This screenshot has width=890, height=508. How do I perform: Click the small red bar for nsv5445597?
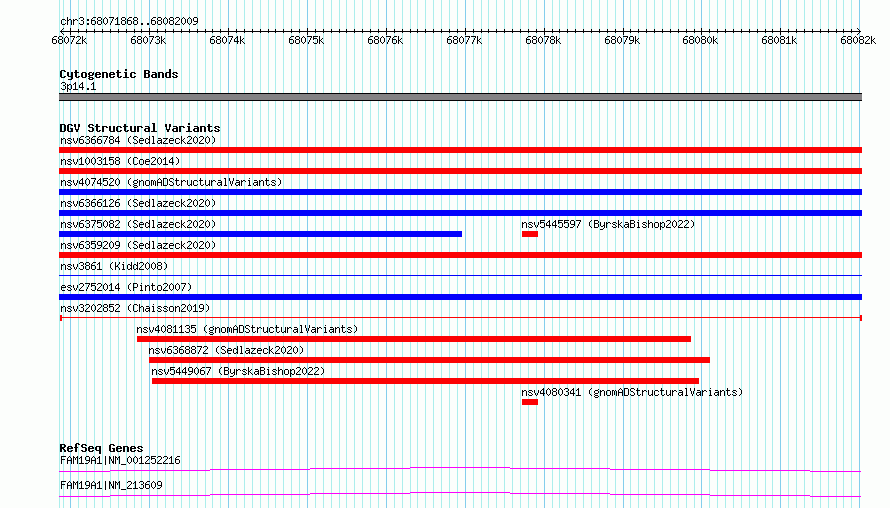point(530,234)
